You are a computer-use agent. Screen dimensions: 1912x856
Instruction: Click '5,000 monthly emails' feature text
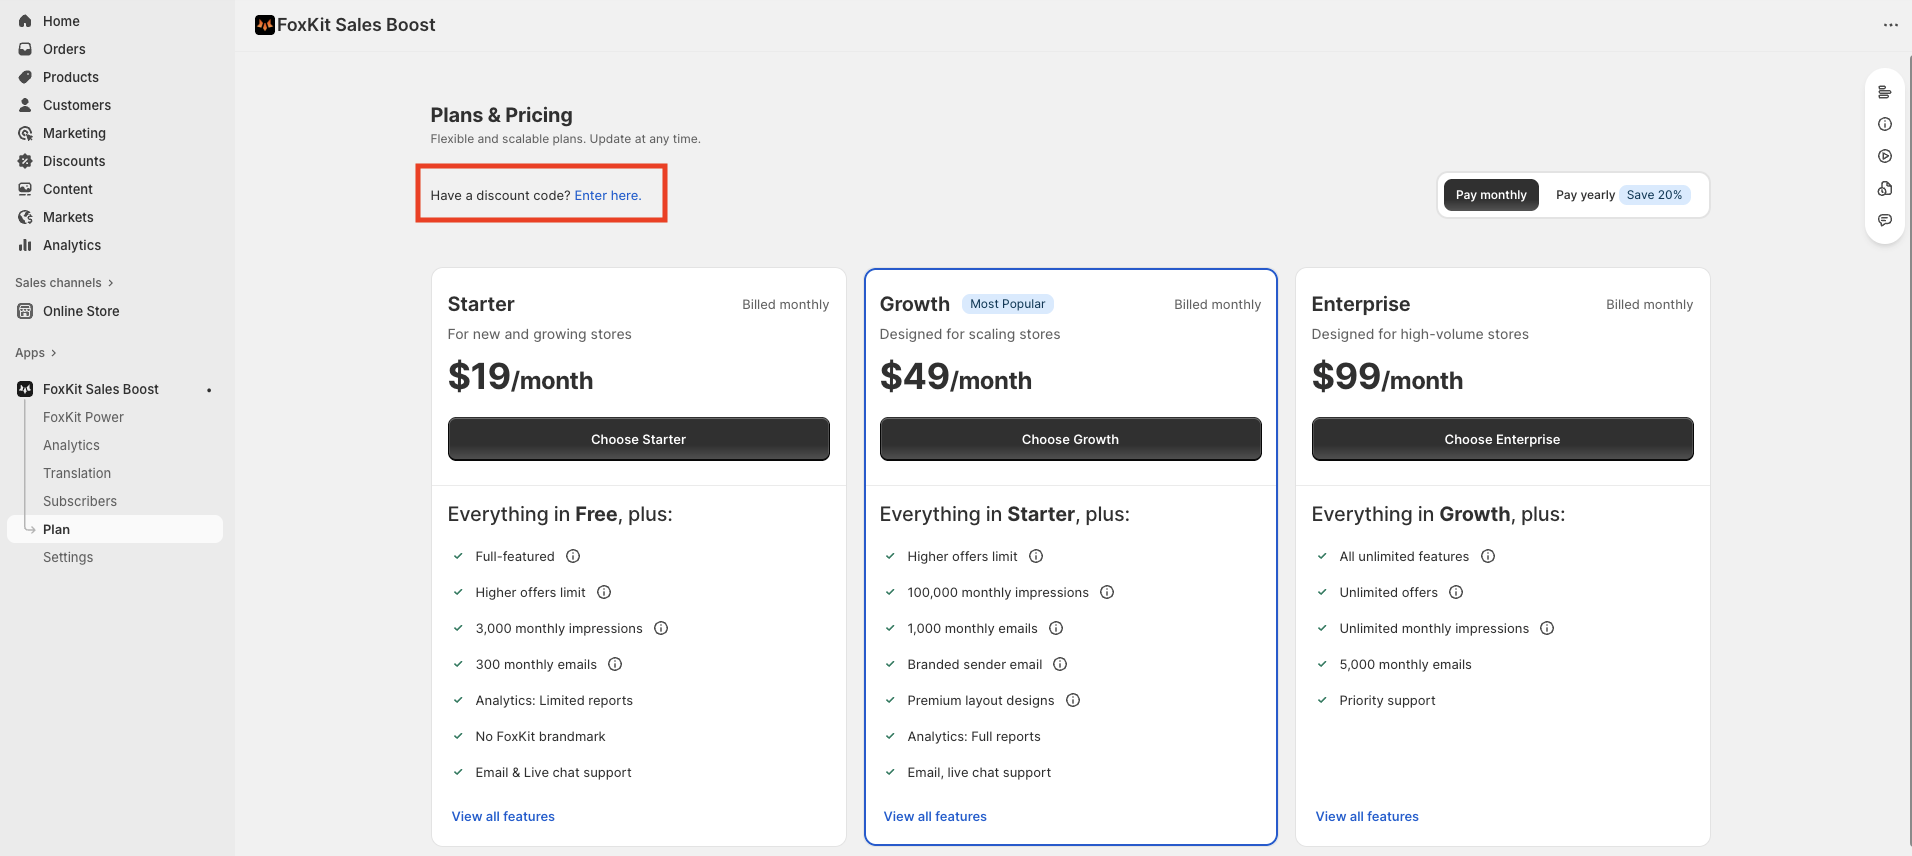point(1405,664)
